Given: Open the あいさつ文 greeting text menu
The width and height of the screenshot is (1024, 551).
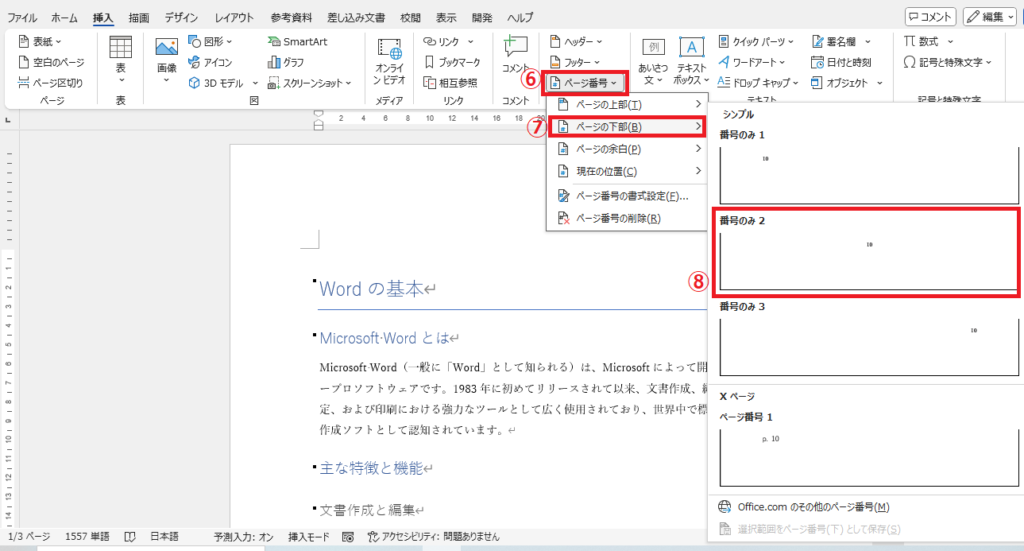Looking at the screenshot, I should (x=653, y=61).
